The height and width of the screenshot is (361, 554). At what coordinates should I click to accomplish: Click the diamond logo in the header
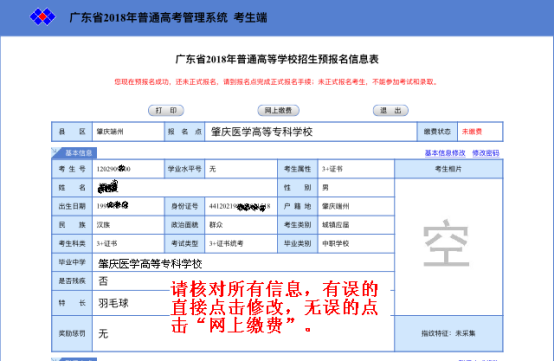[x=42, y=17]
